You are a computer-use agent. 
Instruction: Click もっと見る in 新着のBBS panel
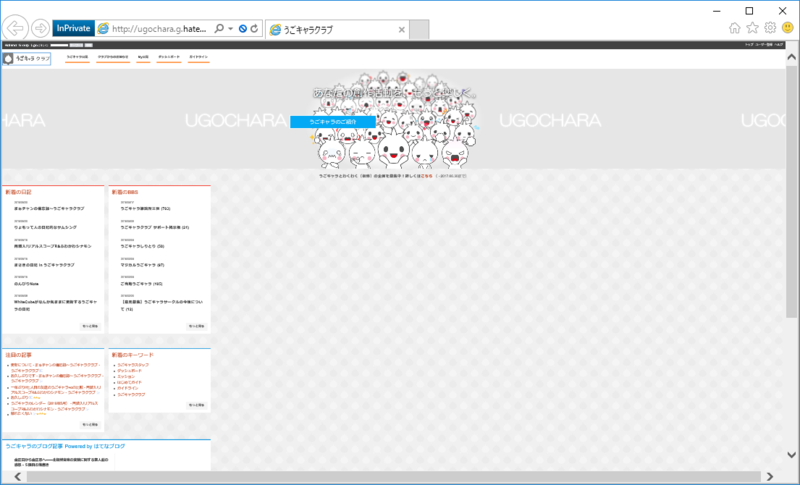[196, 326]
